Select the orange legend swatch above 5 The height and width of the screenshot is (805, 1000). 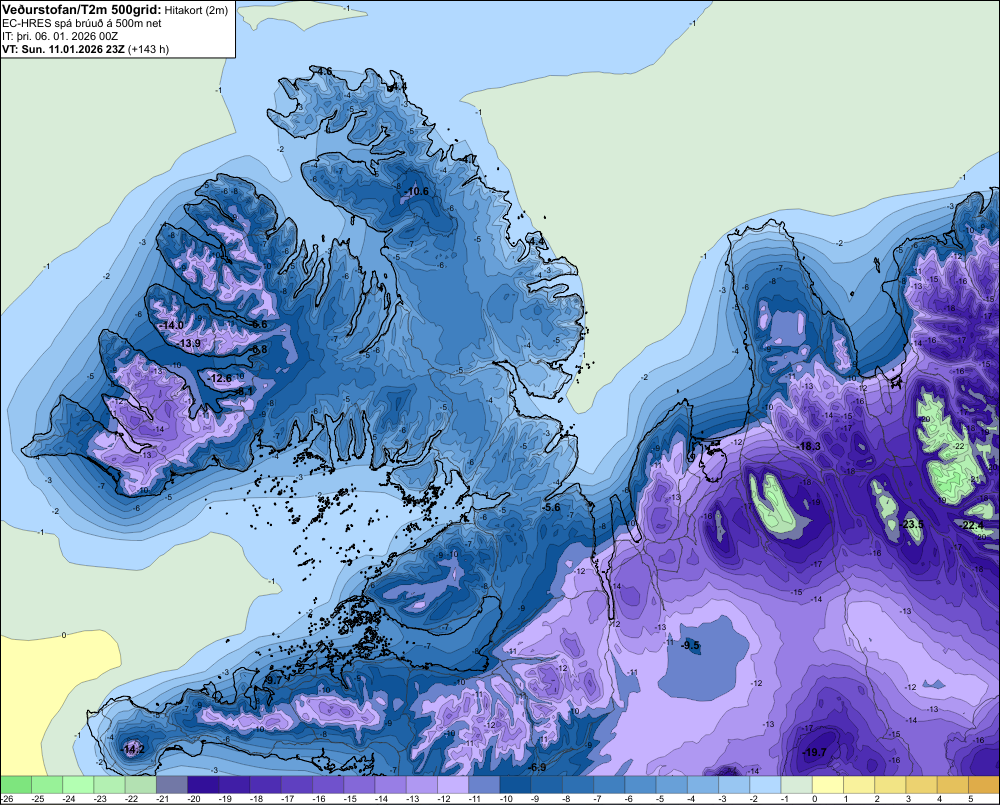(984, 784)
